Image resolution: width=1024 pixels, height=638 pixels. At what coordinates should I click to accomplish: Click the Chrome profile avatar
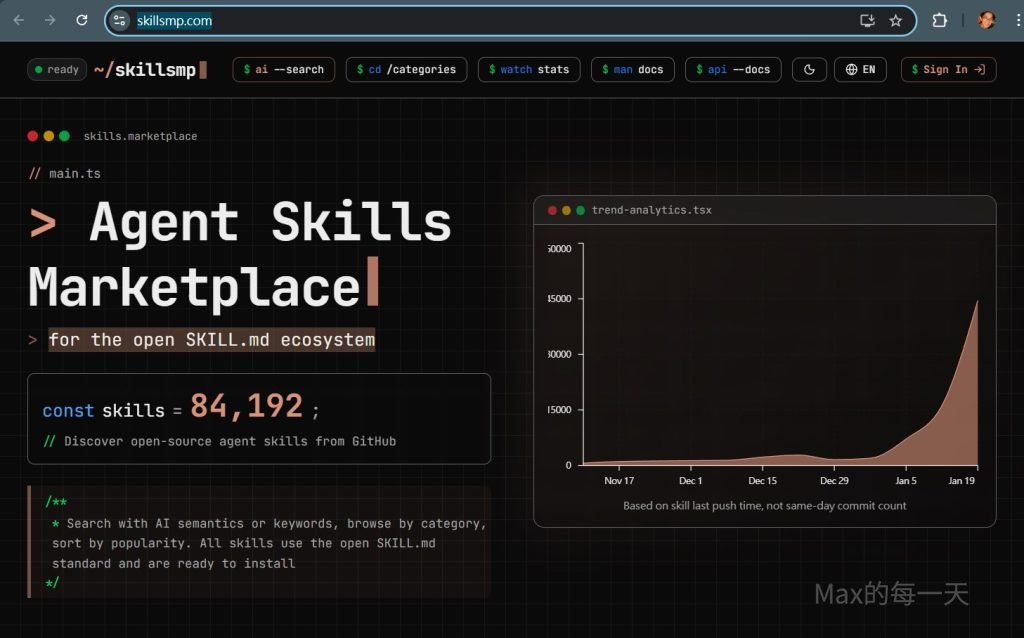(x=986, y=20)
